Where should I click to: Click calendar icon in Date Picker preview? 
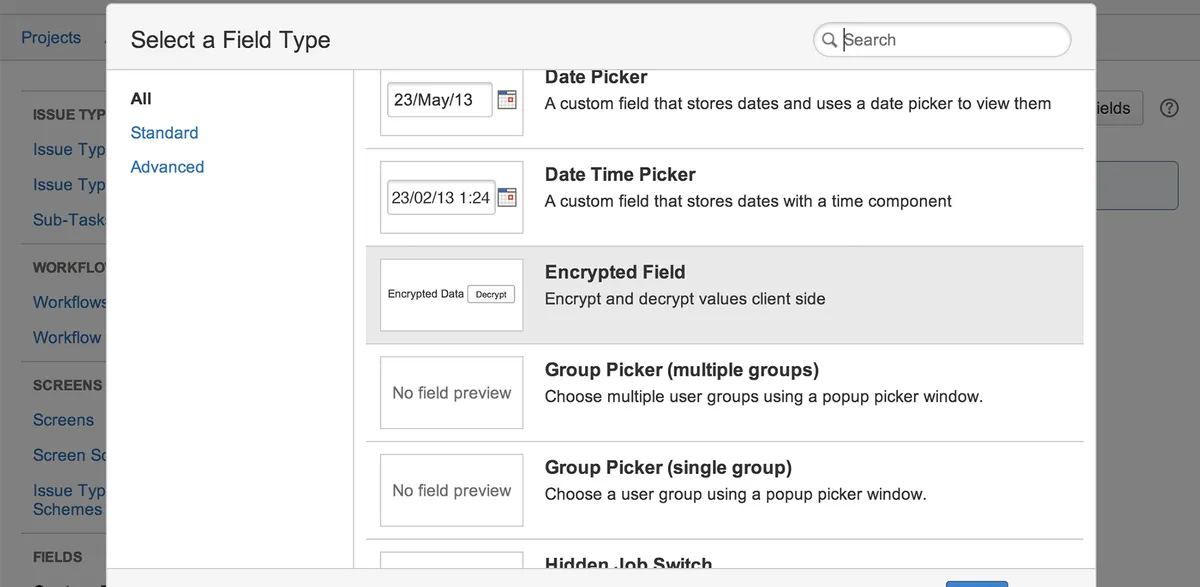(507, 100)
